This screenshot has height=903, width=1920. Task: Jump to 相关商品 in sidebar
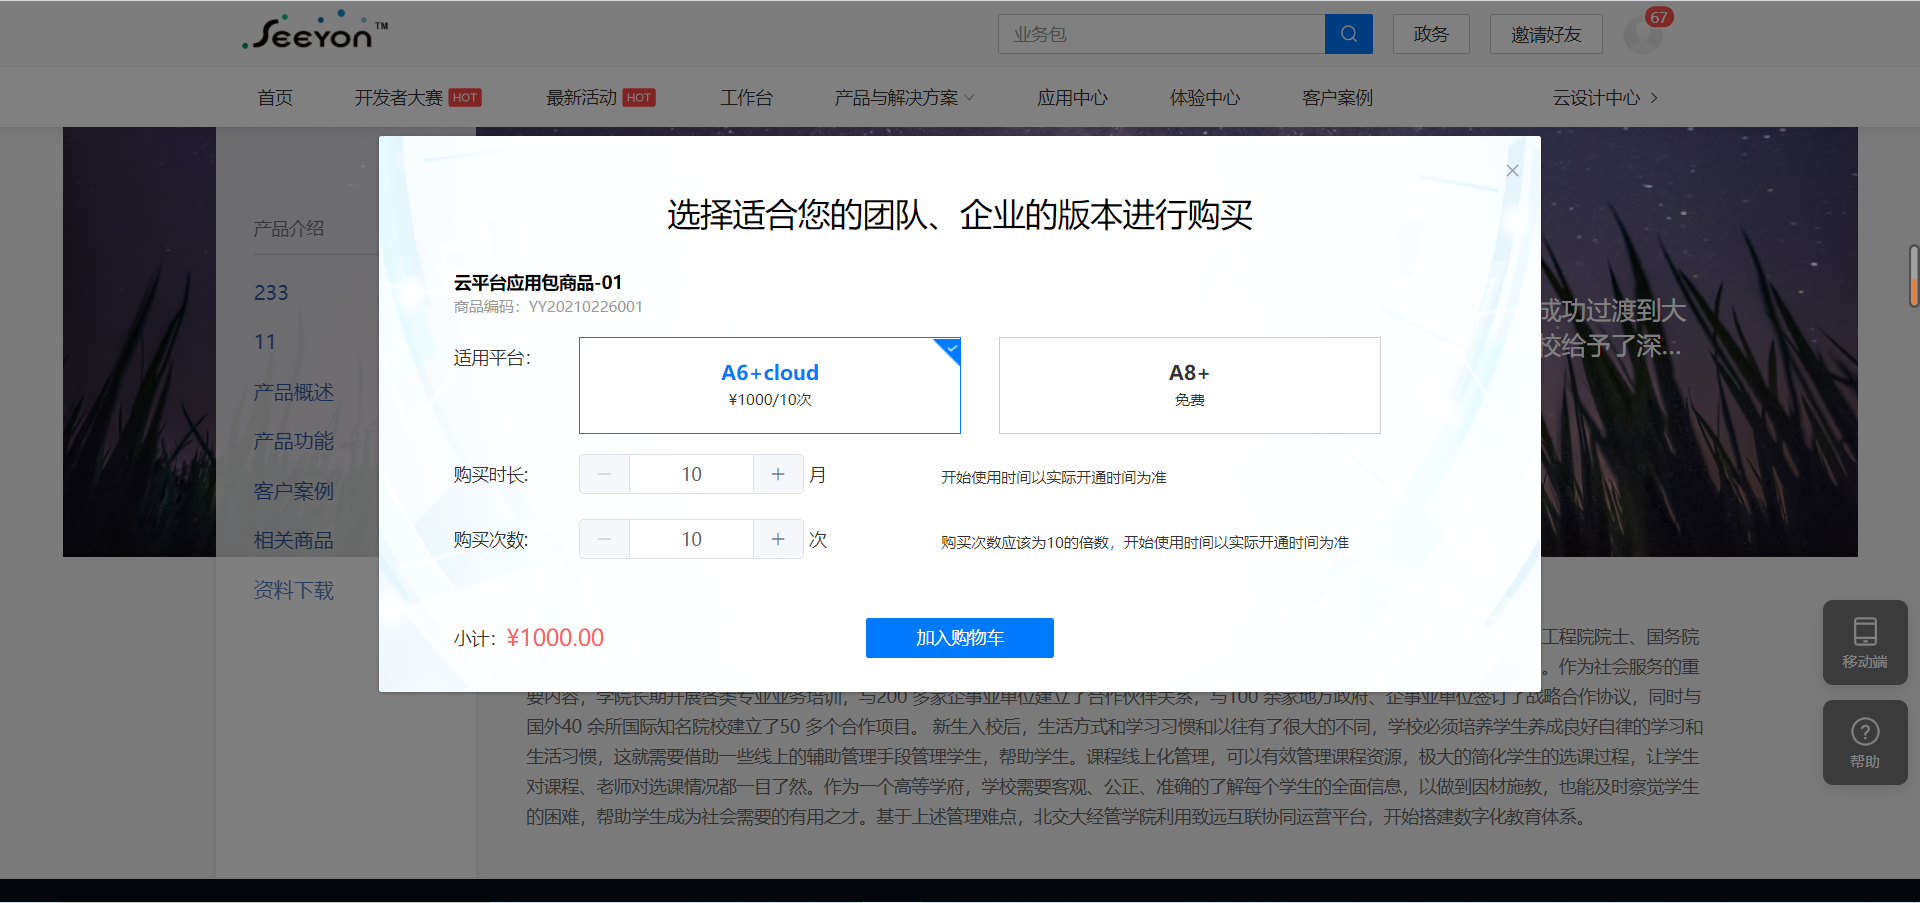coord(294,540)
